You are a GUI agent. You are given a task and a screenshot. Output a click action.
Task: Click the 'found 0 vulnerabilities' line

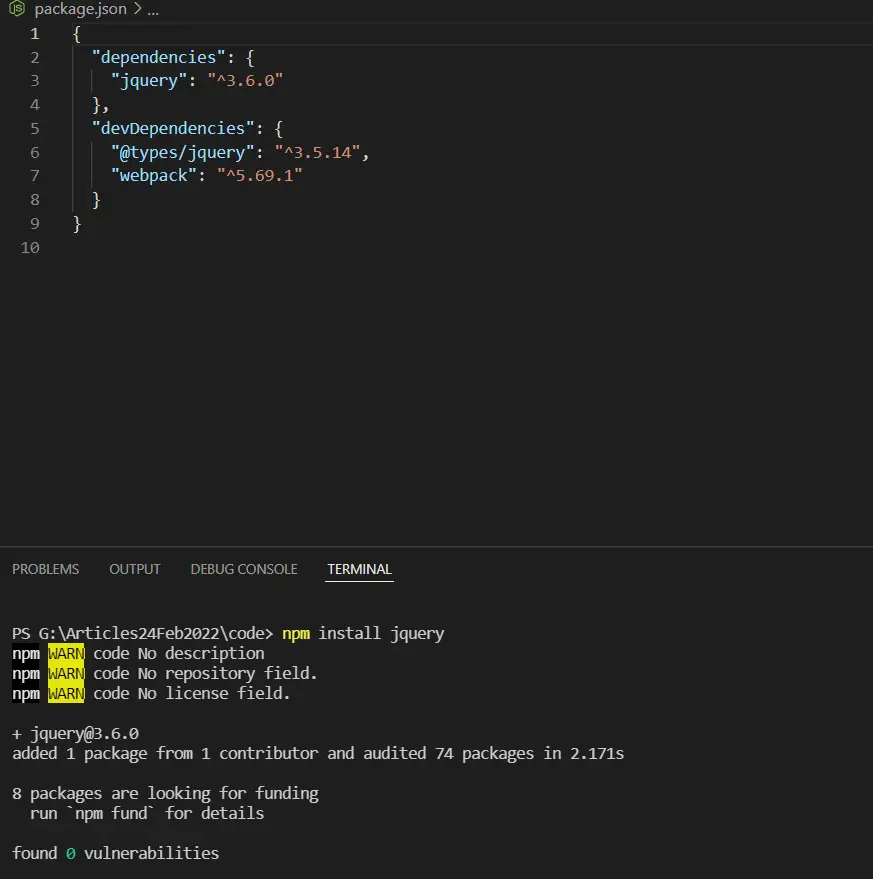(116, 853)
